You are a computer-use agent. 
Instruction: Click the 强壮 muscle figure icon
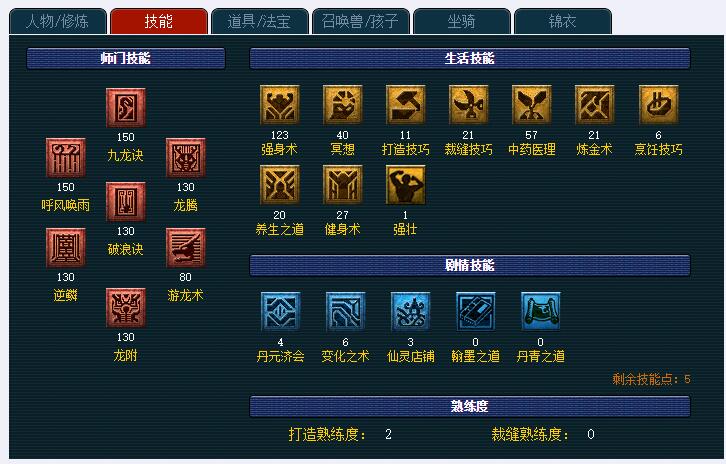click(x=406, y=185)
